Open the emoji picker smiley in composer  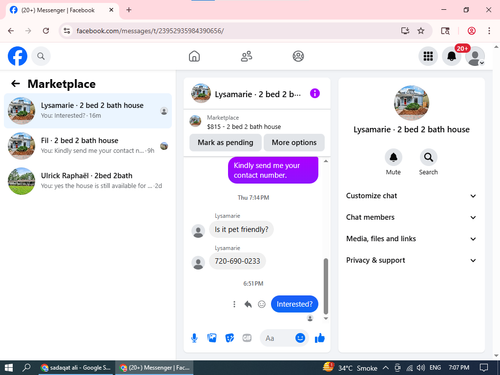pos(300,338)
